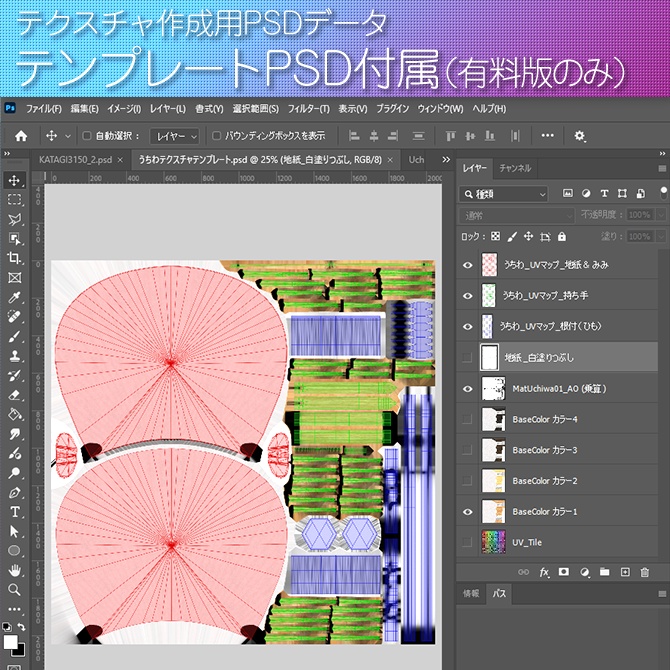Select the Brush tool

(x=14, y=336)
